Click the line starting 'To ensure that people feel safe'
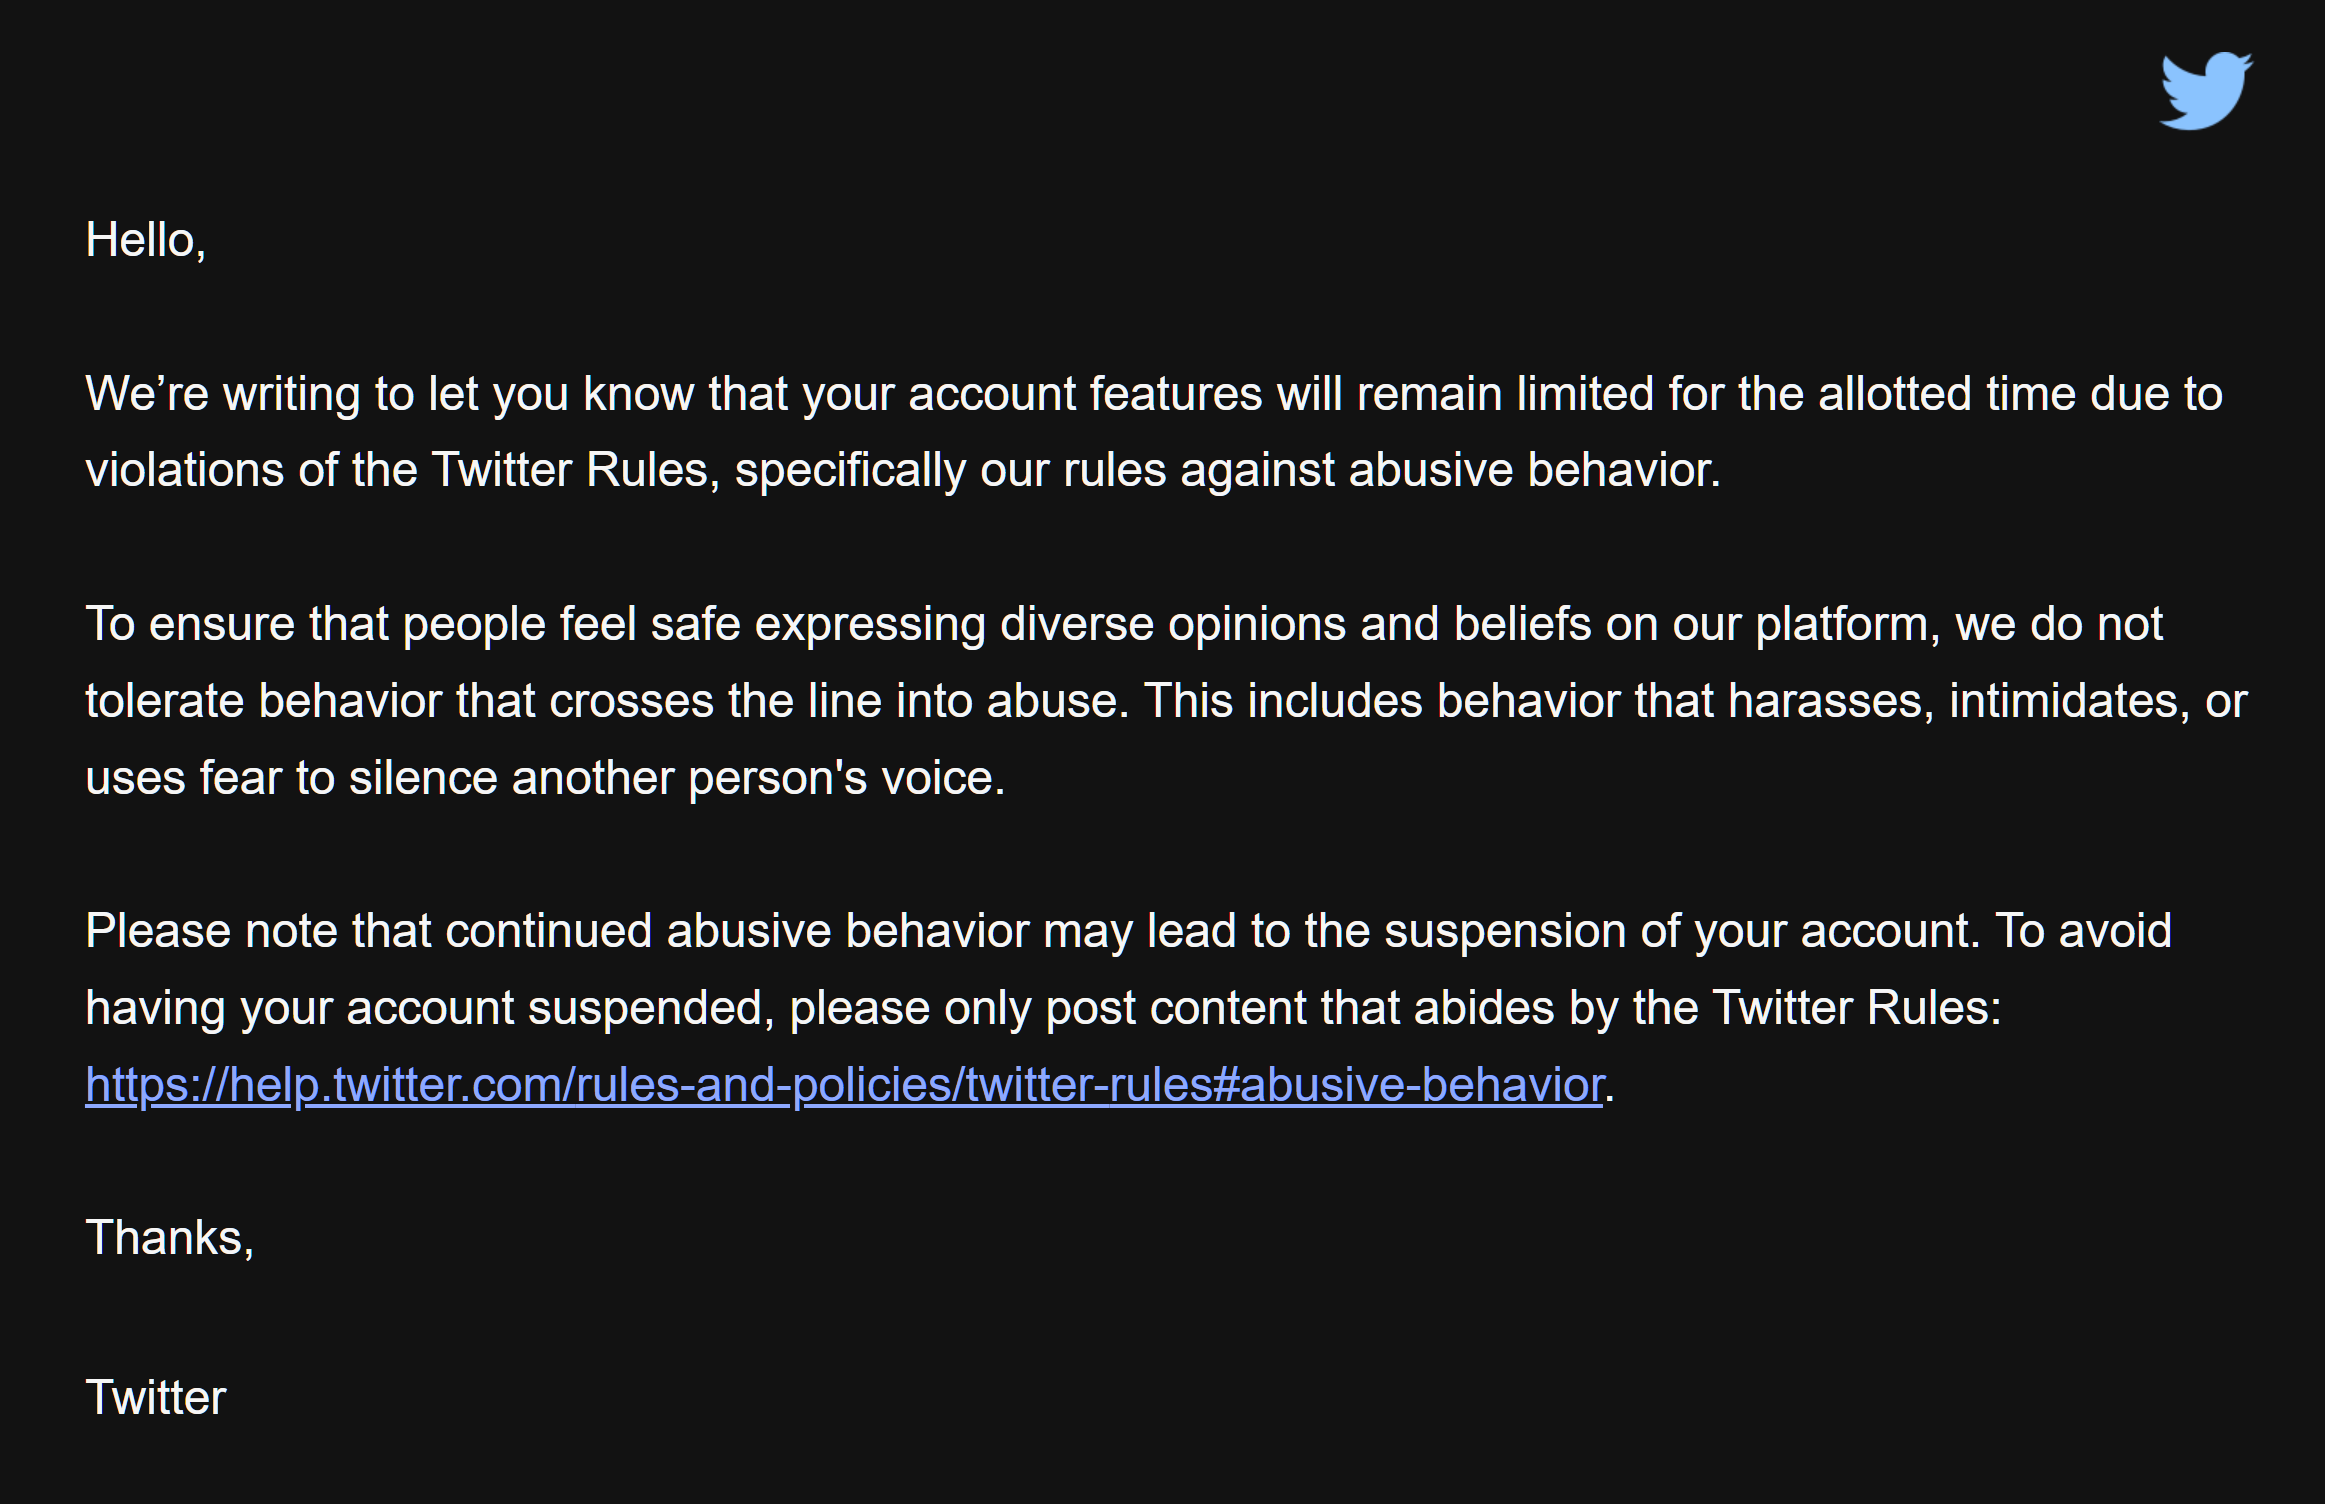 point(1124,625)
